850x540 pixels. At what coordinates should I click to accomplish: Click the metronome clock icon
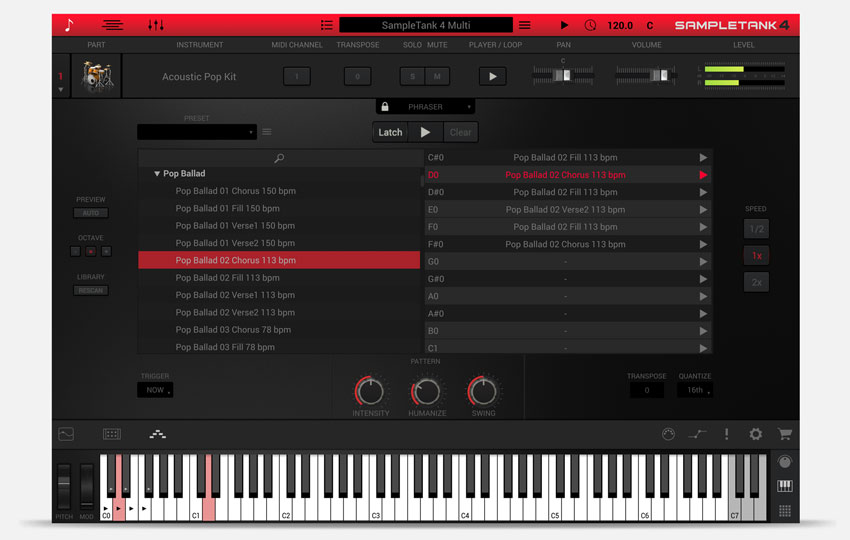[x=590, y=25]
